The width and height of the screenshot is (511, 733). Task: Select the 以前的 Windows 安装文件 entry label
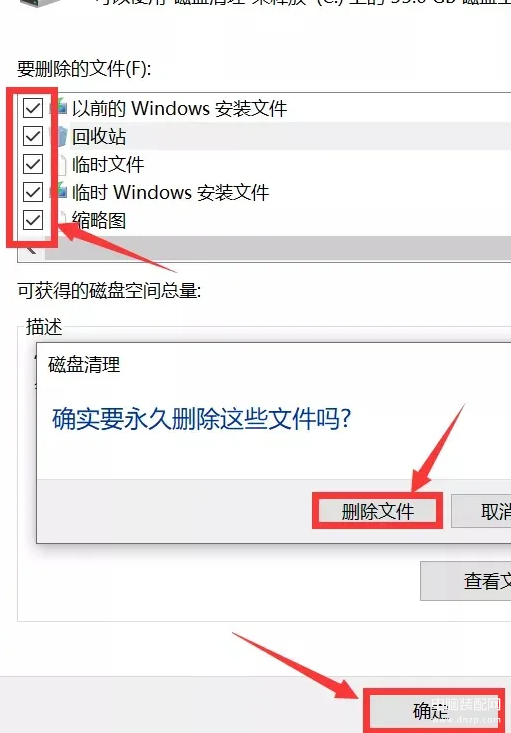click(x=180, y=108)
